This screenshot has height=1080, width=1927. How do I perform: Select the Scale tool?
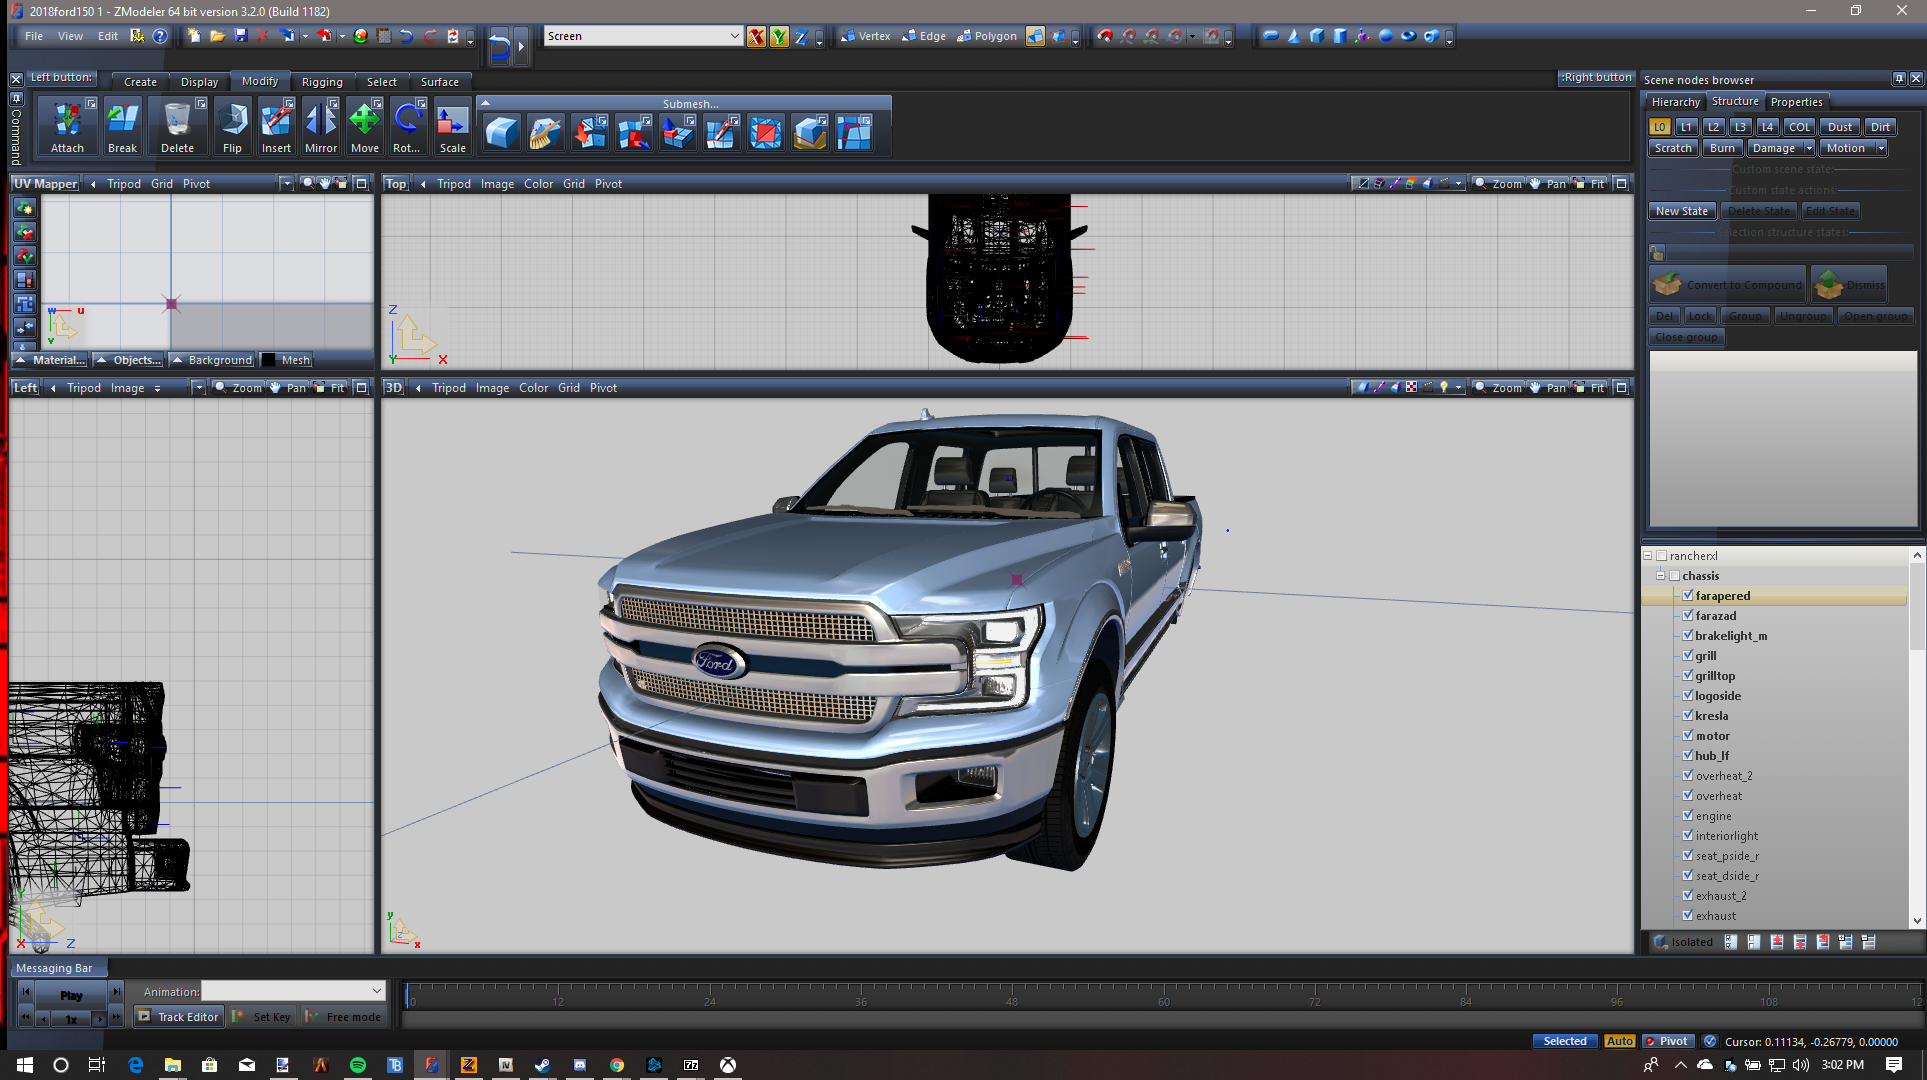click(452, 127)
